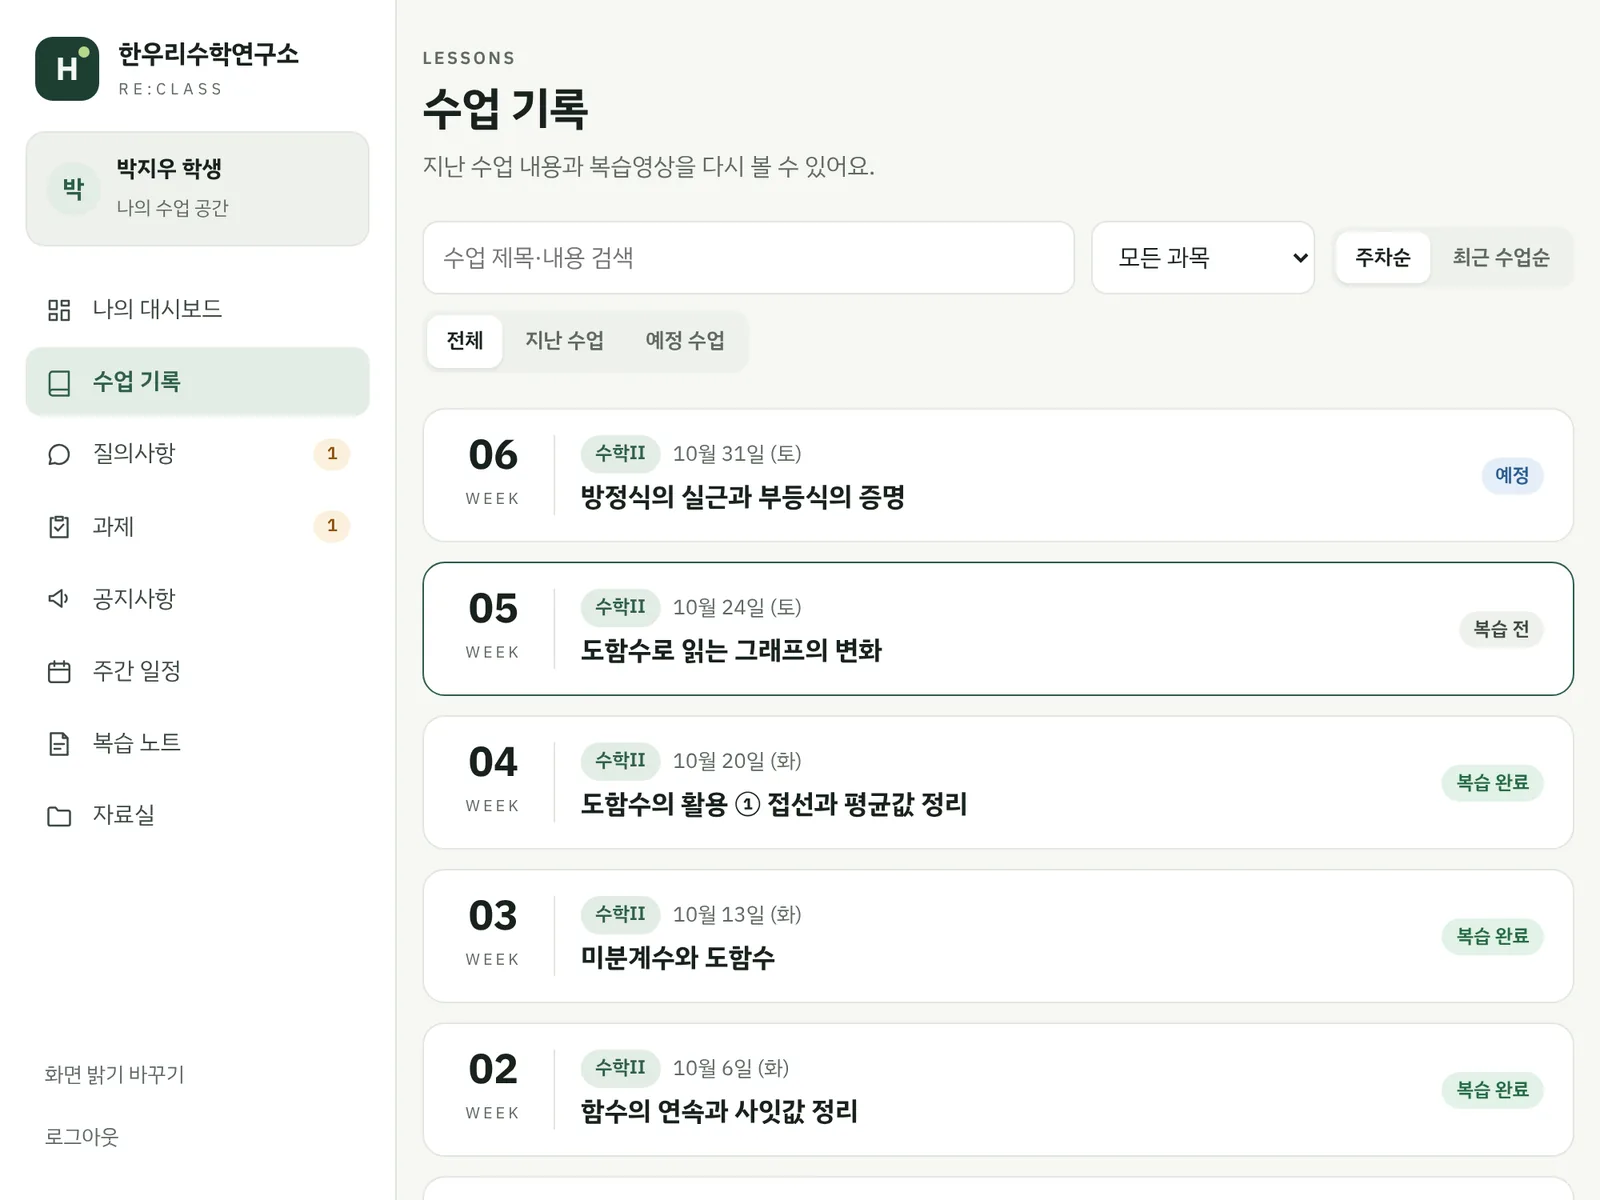Sort lessons by 주차순

point(1383,257)
